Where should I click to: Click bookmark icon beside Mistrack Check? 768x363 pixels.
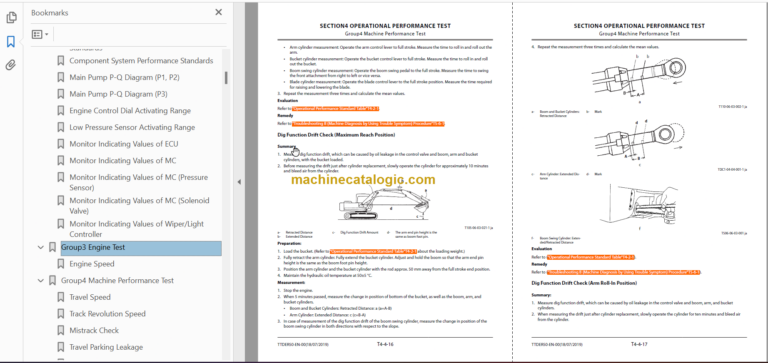[x=61, y=331]
